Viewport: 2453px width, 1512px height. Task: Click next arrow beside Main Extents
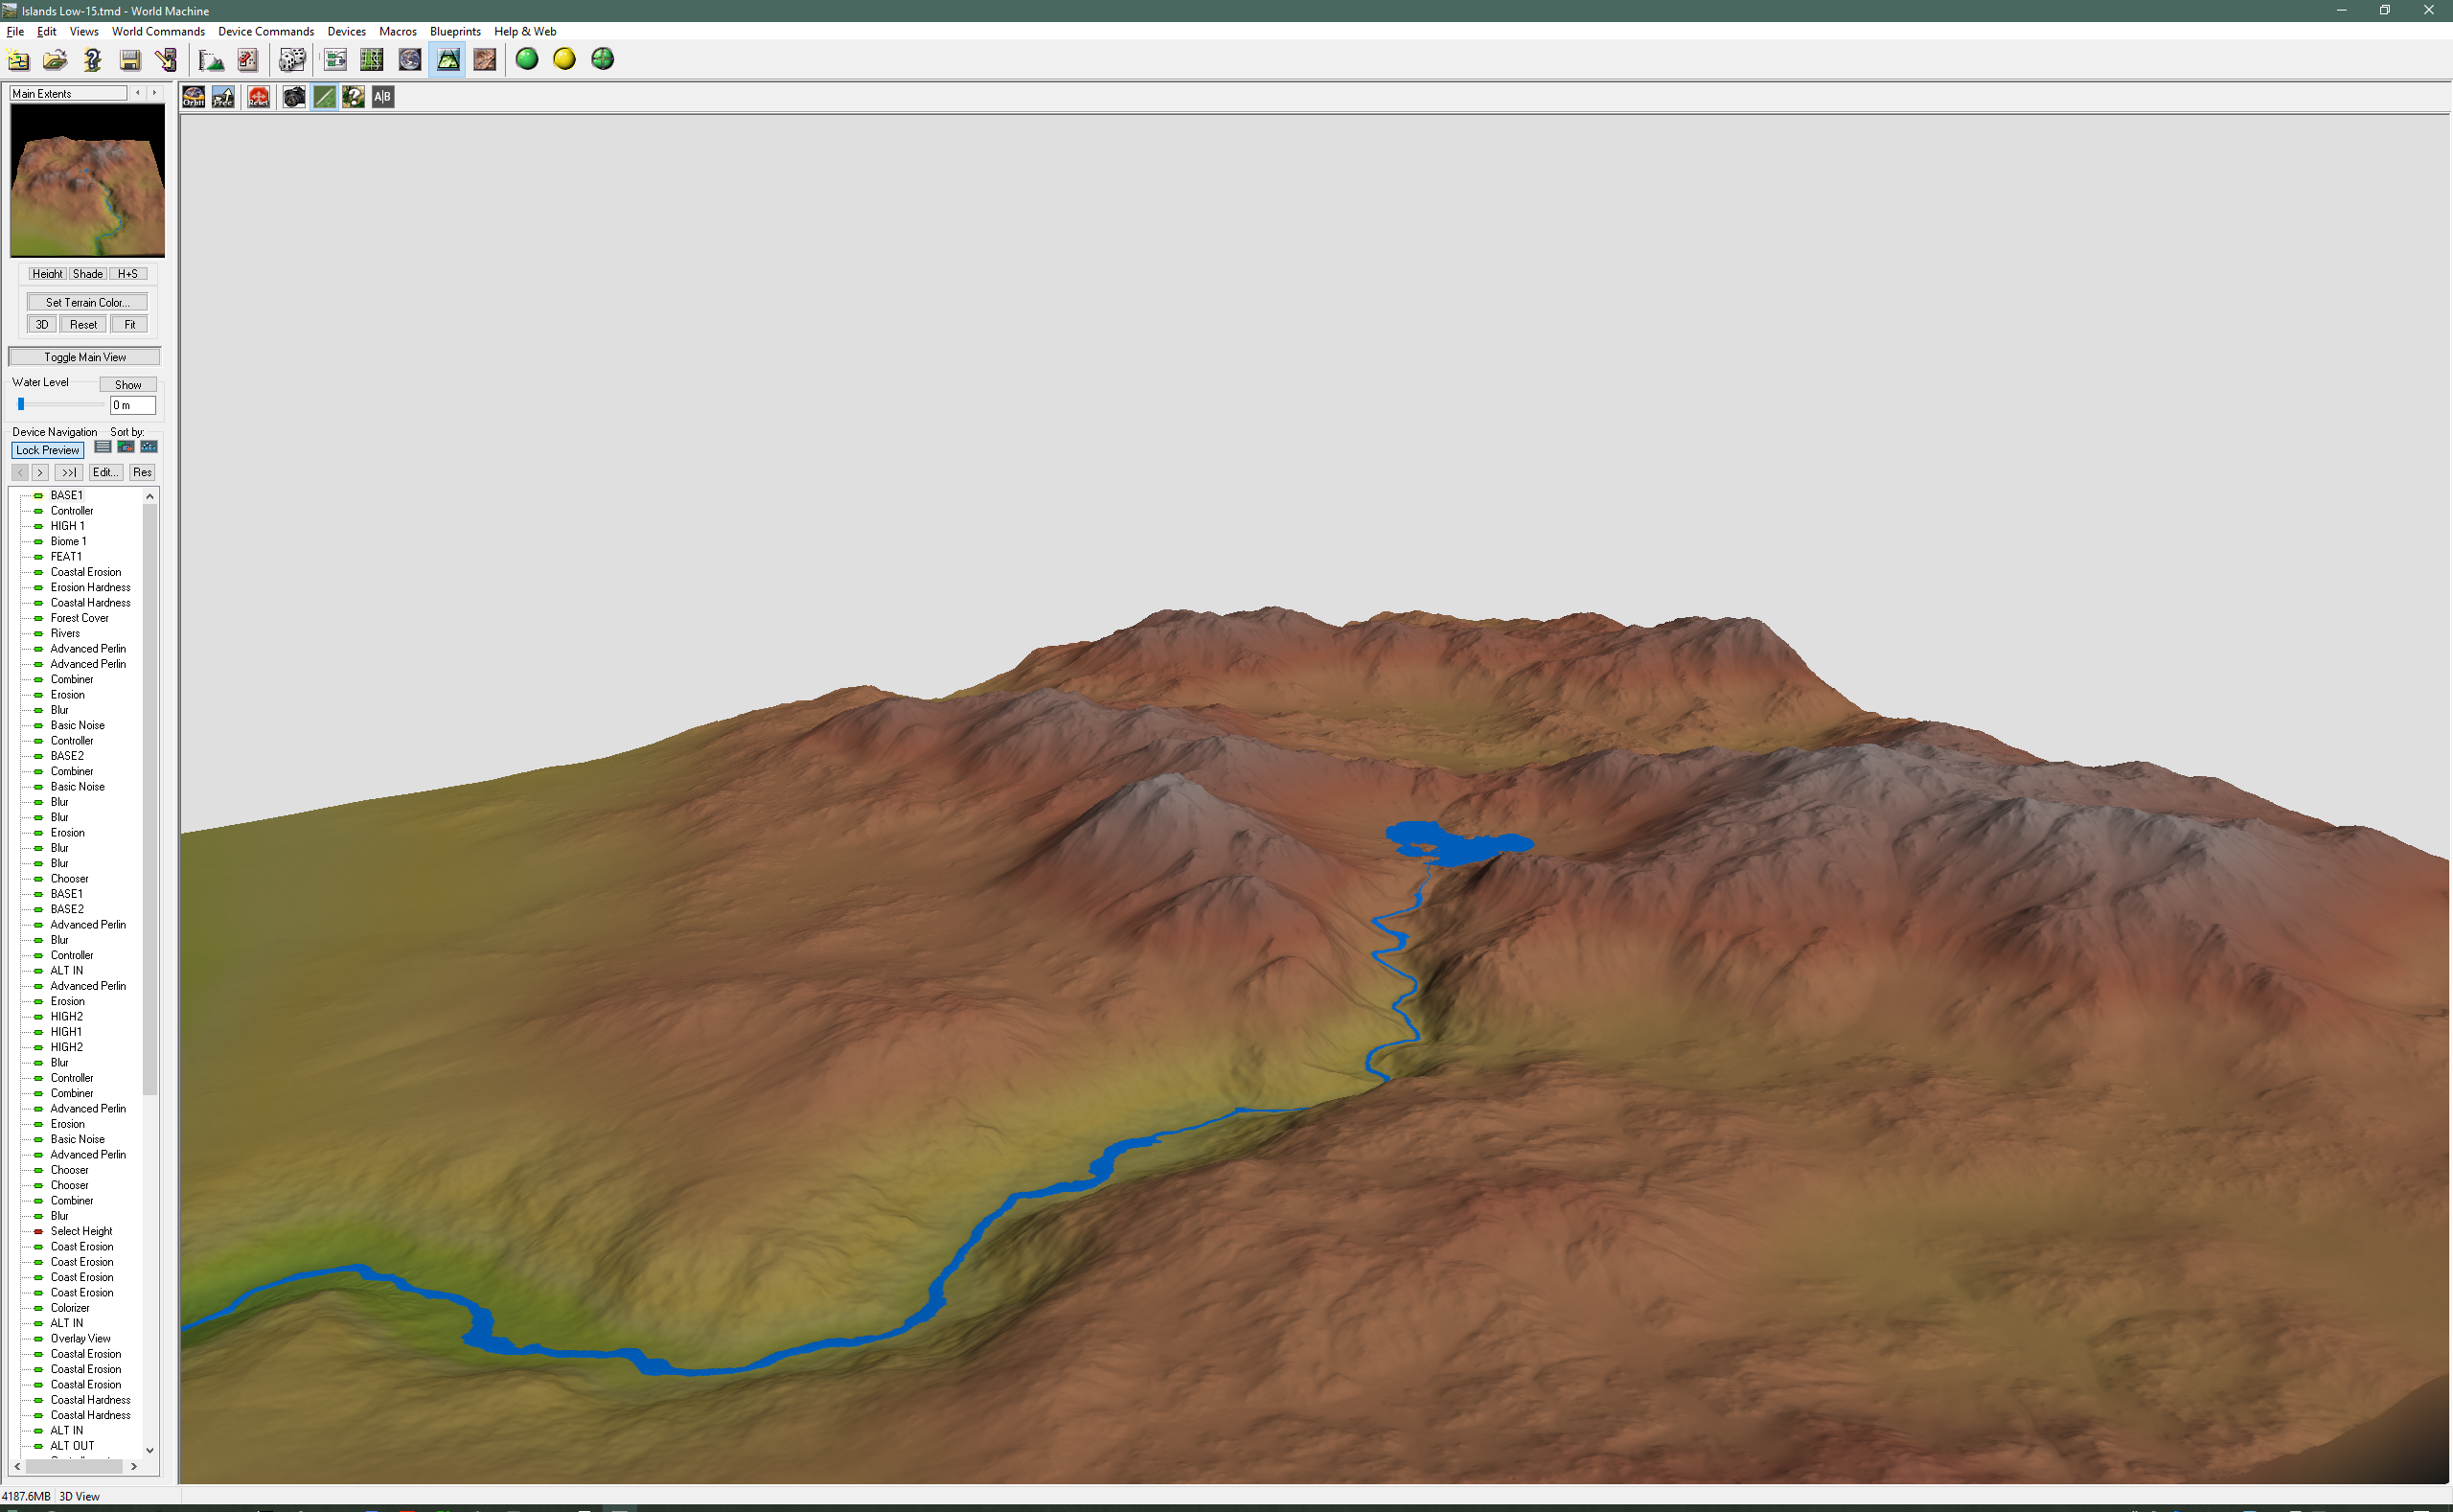tap(154, 93)
